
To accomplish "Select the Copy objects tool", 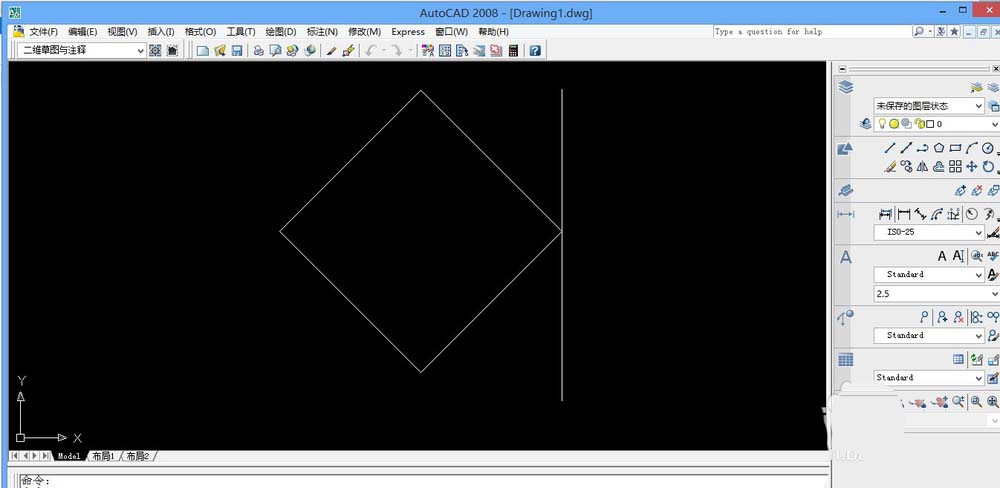I will (906, 166).
